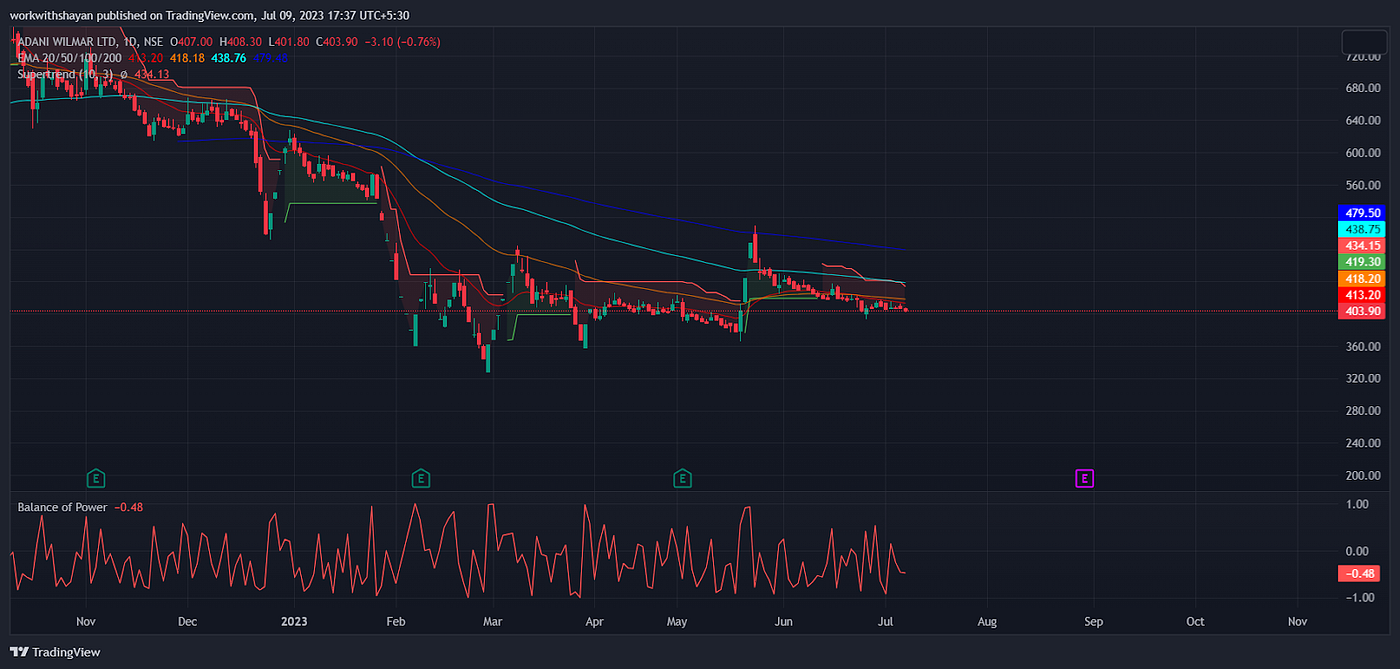1400x669 pixels.
Task: Click the Aug label on time axis
Action: click(x=987, y=622)
